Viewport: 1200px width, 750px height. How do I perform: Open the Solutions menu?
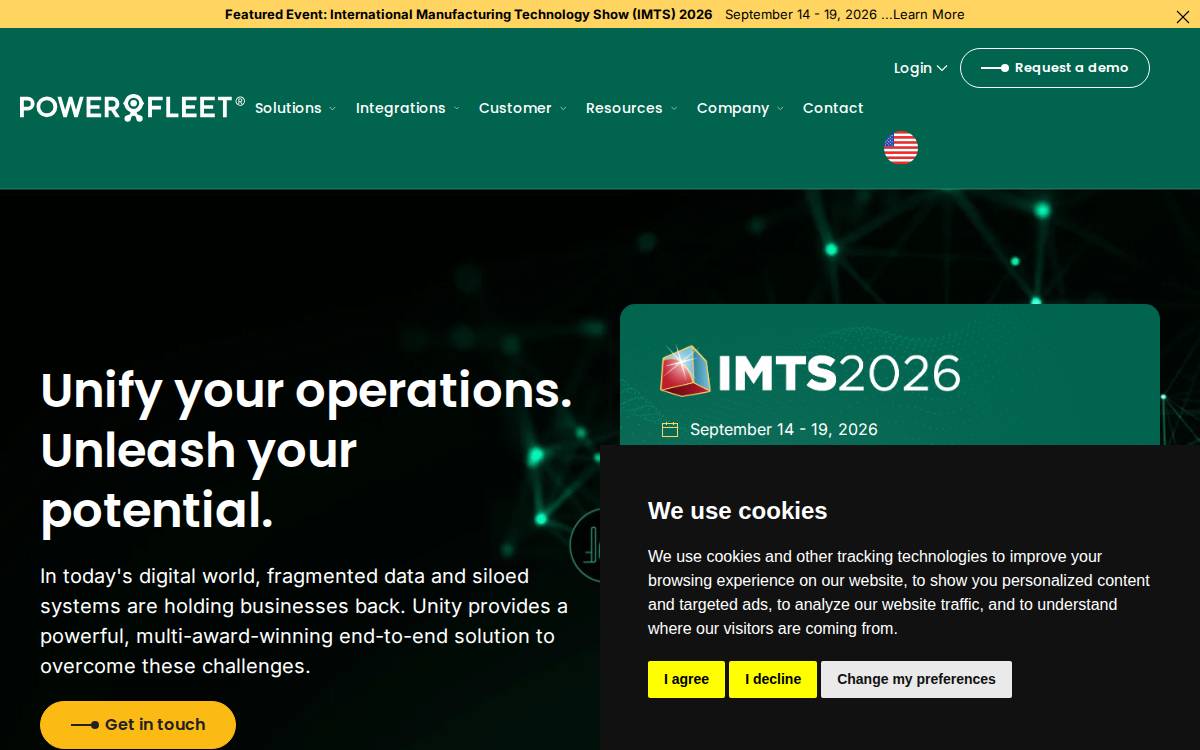[295, 108]
